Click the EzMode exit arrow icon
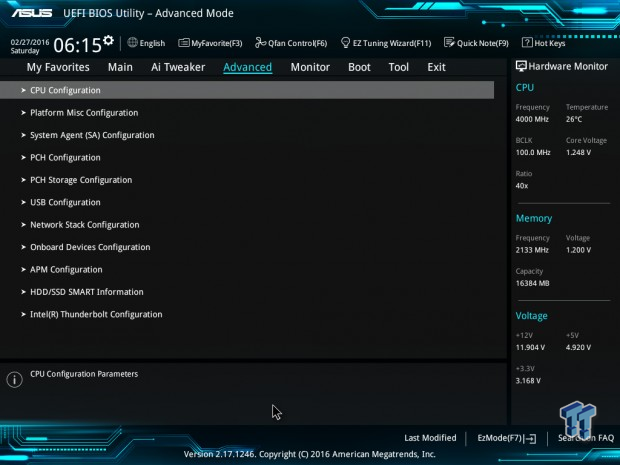 [530, 438]
